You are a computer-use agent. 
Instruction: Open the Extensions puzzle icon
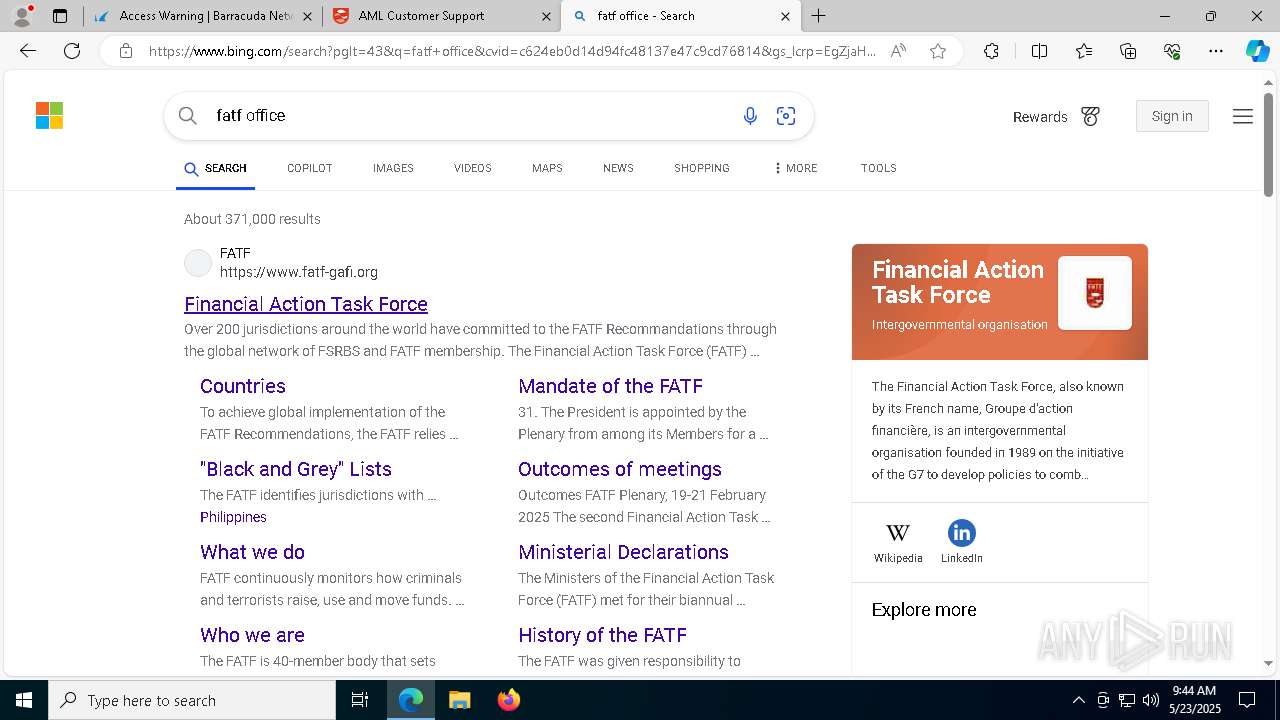coord(991,51)
